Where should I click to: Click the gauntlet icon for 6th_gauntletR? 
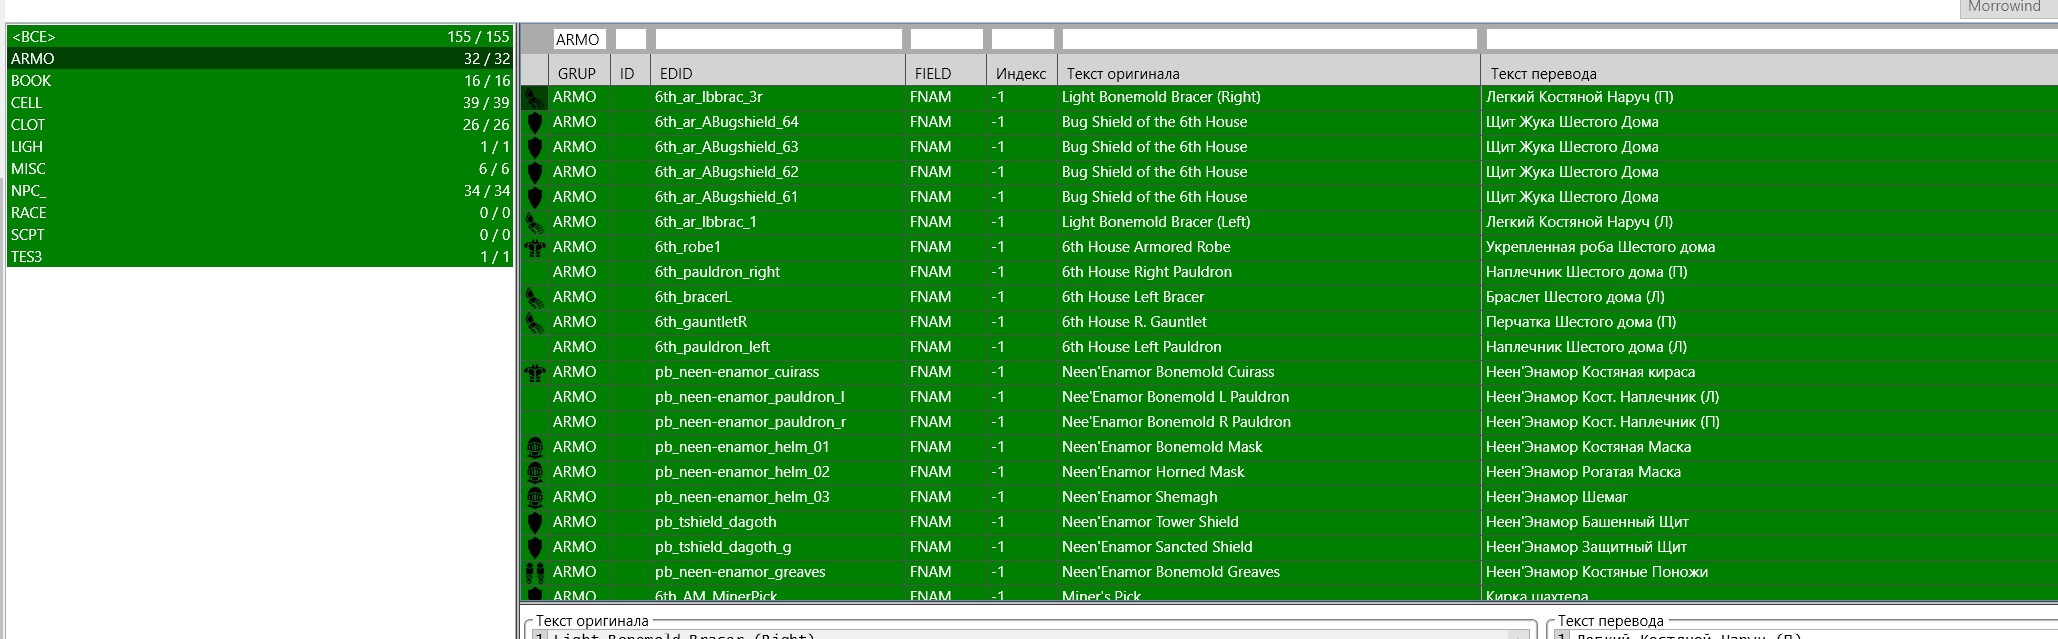[535, 323]
